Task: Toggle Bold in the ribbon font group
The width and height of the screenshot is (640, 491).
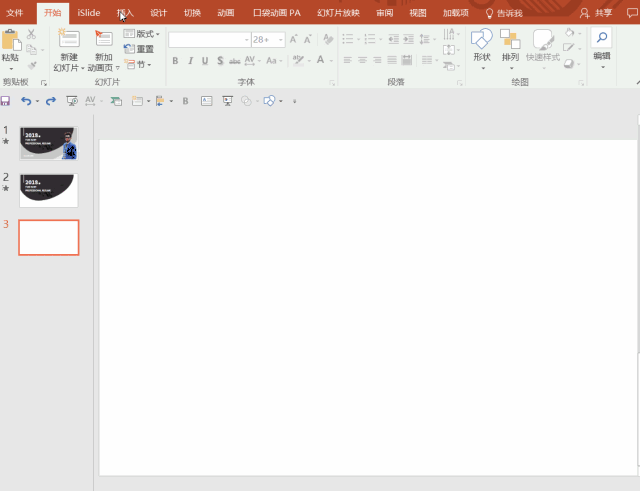Action: [175, 61]
